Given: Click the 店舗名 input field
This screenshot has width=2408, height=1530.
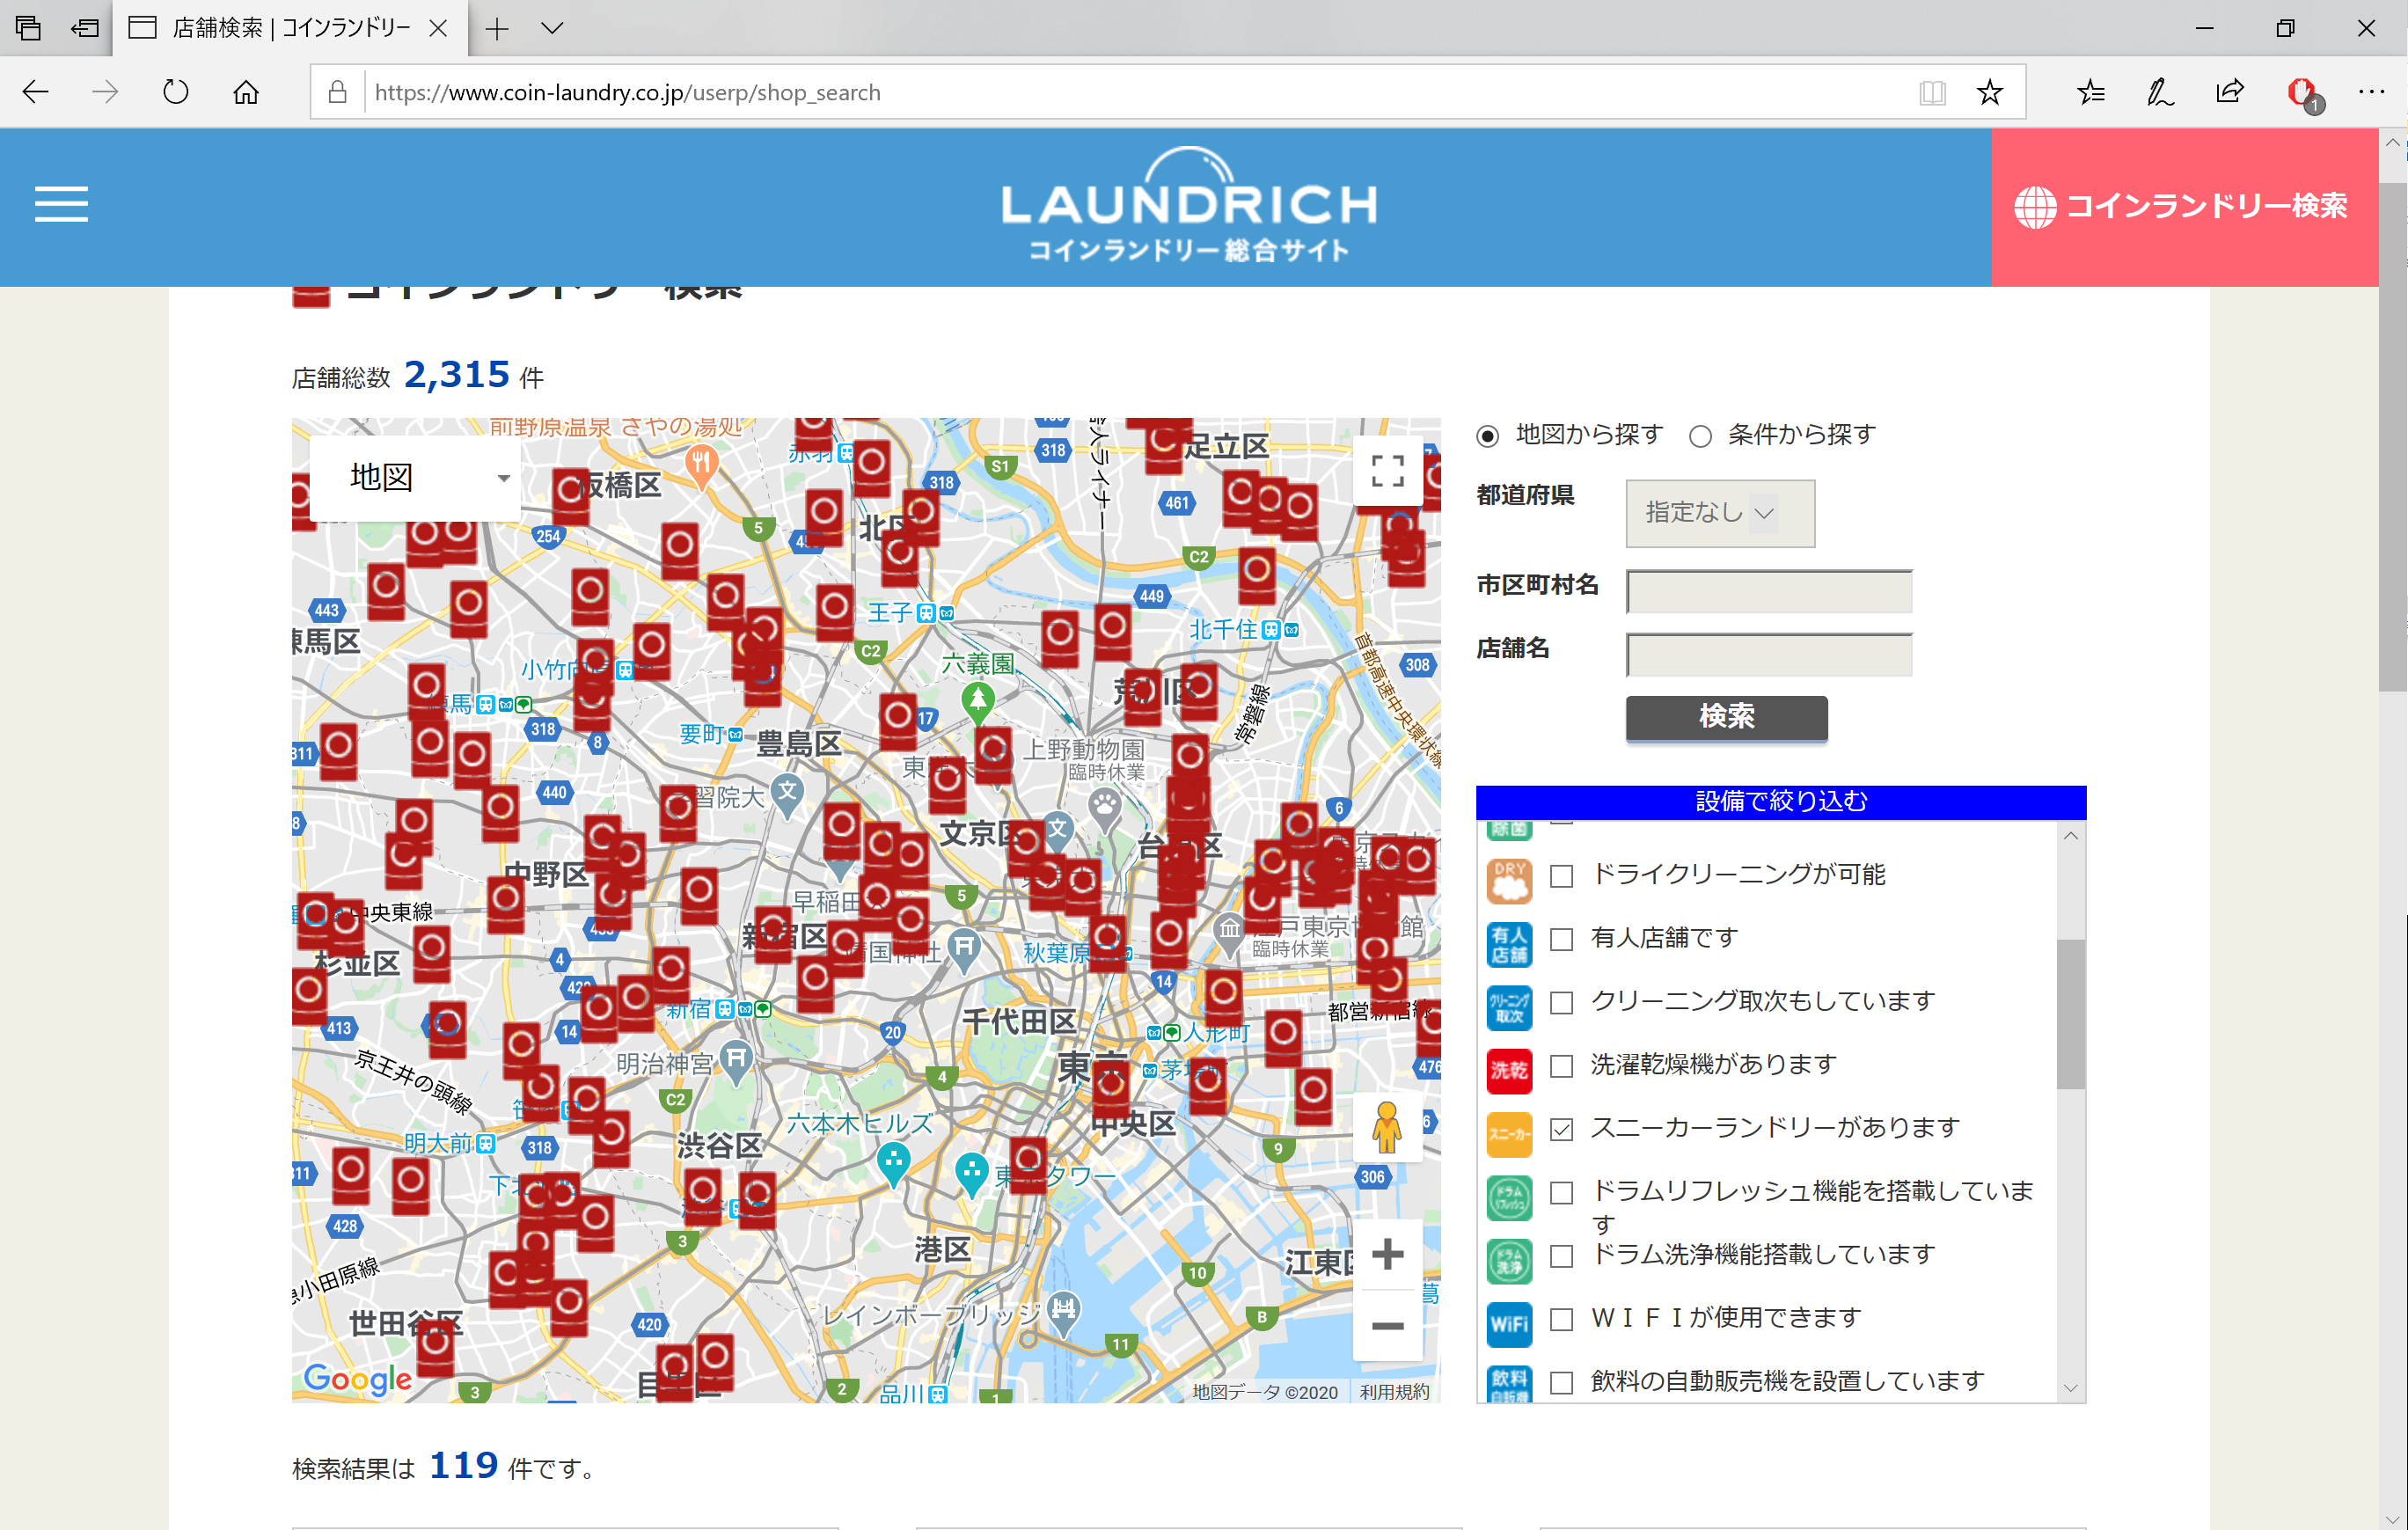Looking at the screenshot, I should [1769, 655].
